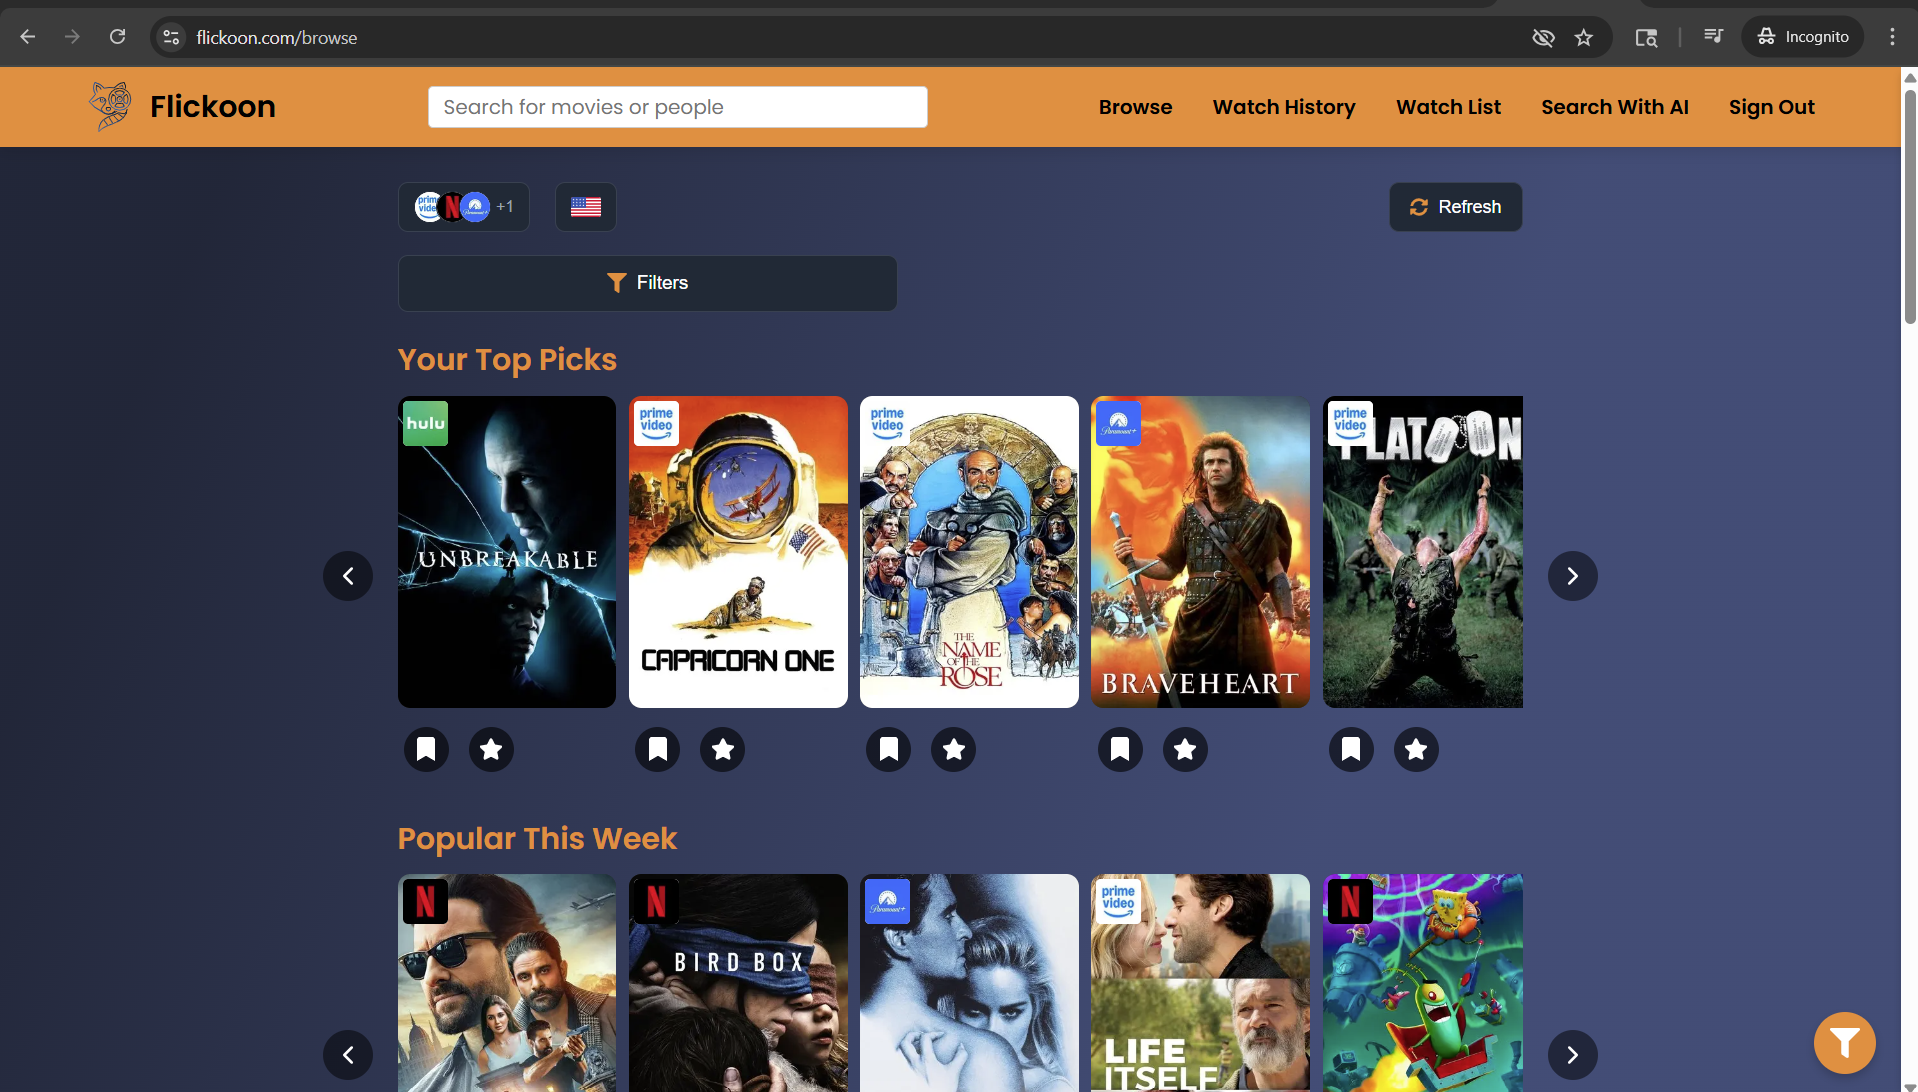This screenshot has height=1092, width=1918.
Task: Expand the Filters panel
Action: (647, 283)
